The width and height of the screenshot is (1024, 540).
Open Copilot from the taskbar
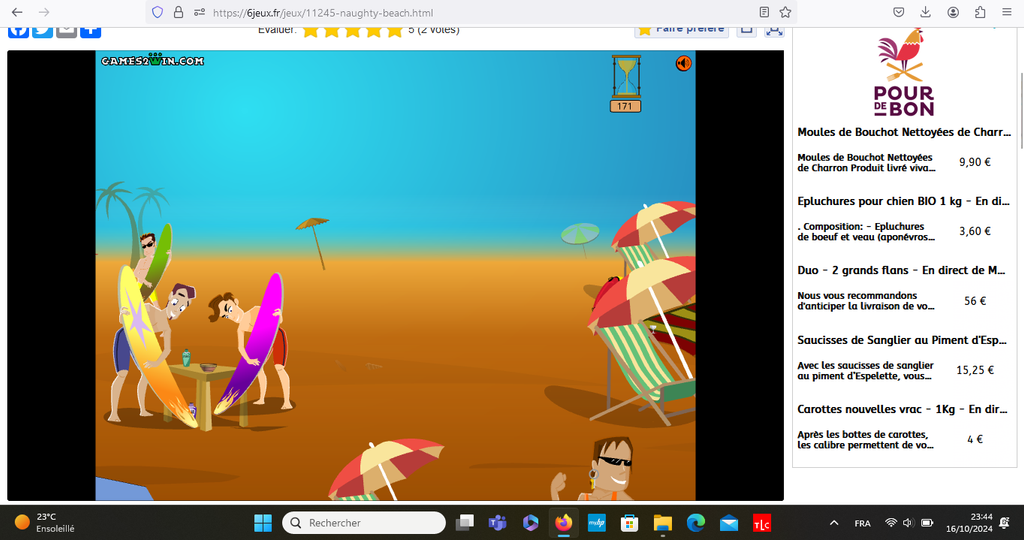click(x=530, y=522)
